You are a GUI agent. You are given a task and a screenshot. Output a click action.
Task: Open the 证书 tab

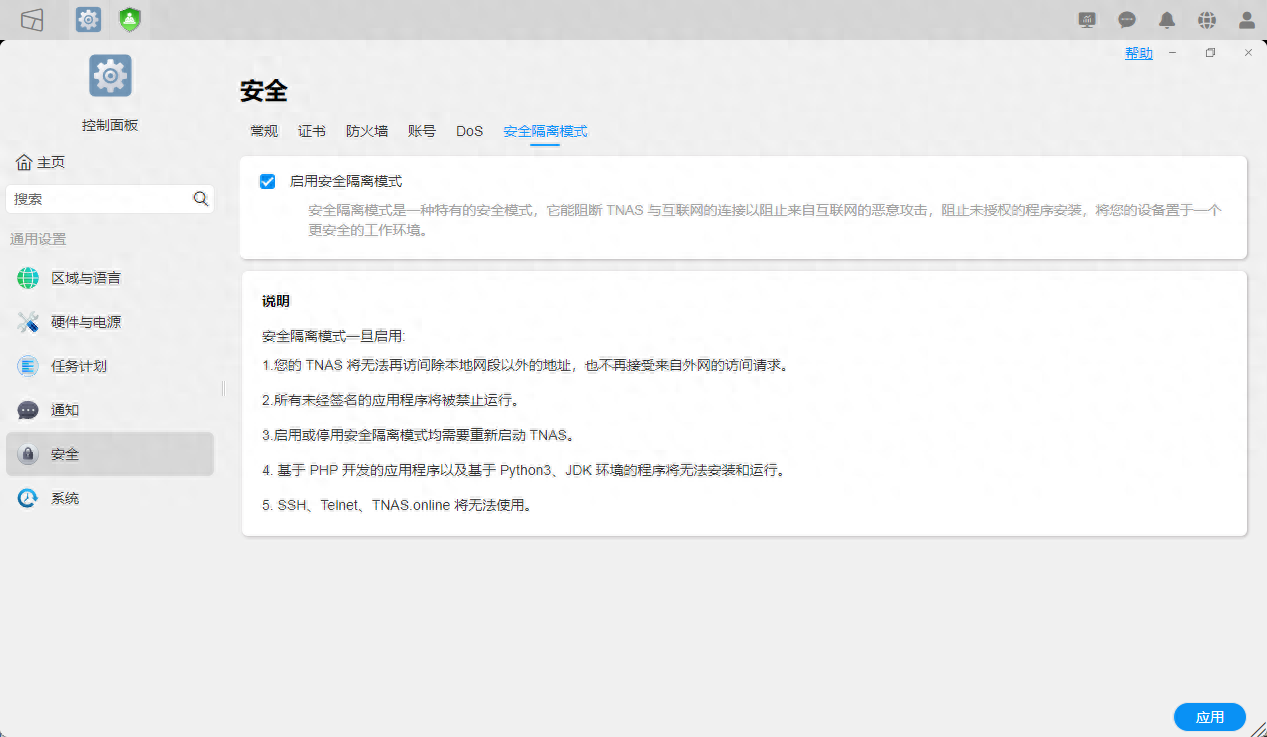311,130
